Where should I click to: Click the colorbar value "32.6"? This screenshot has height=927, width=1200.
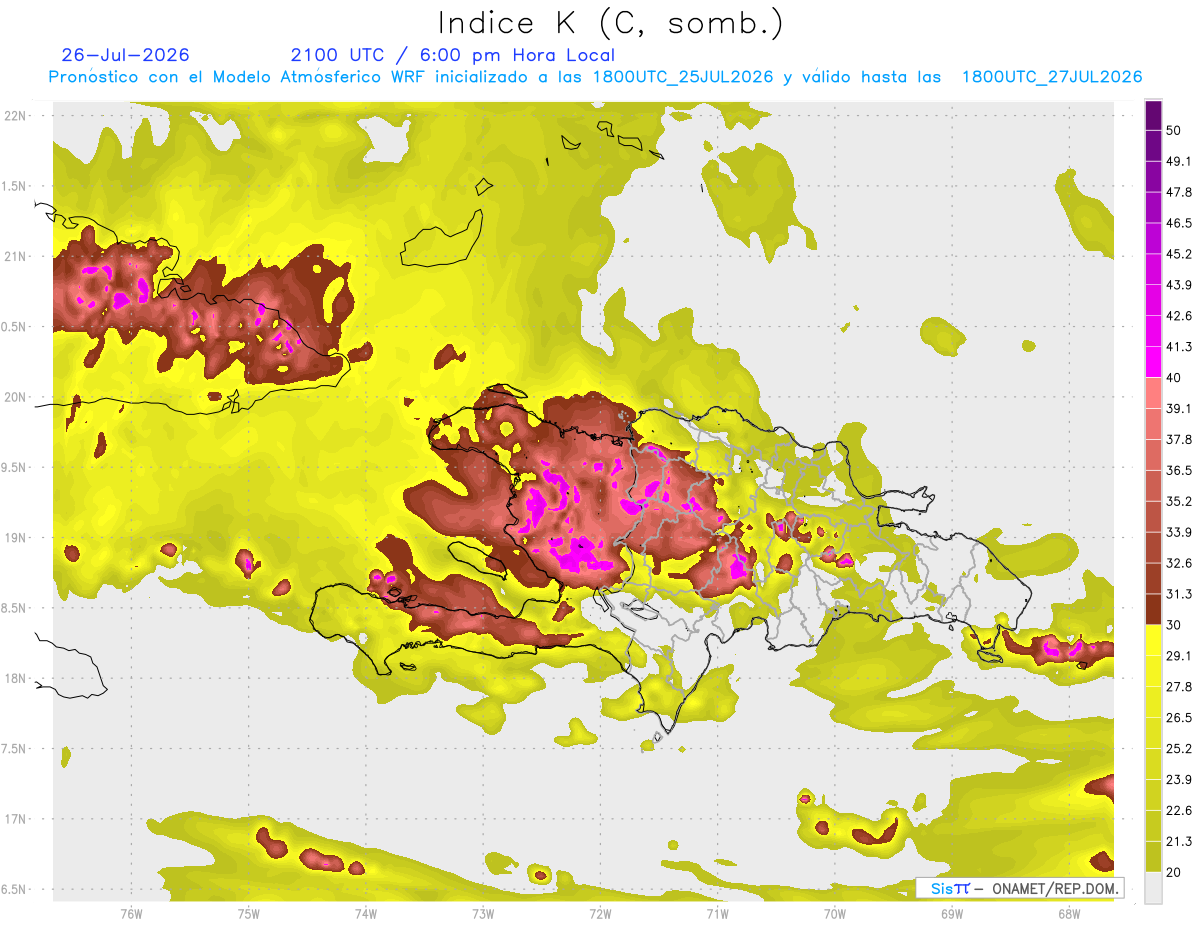pyautogui.click(x=1180, y=563)
